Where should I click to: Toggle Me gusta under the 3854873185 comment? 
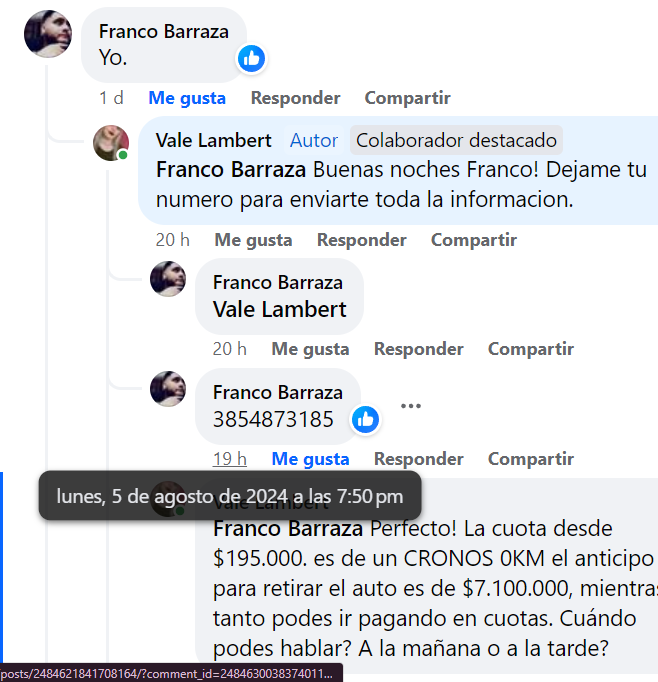[310, 459]
